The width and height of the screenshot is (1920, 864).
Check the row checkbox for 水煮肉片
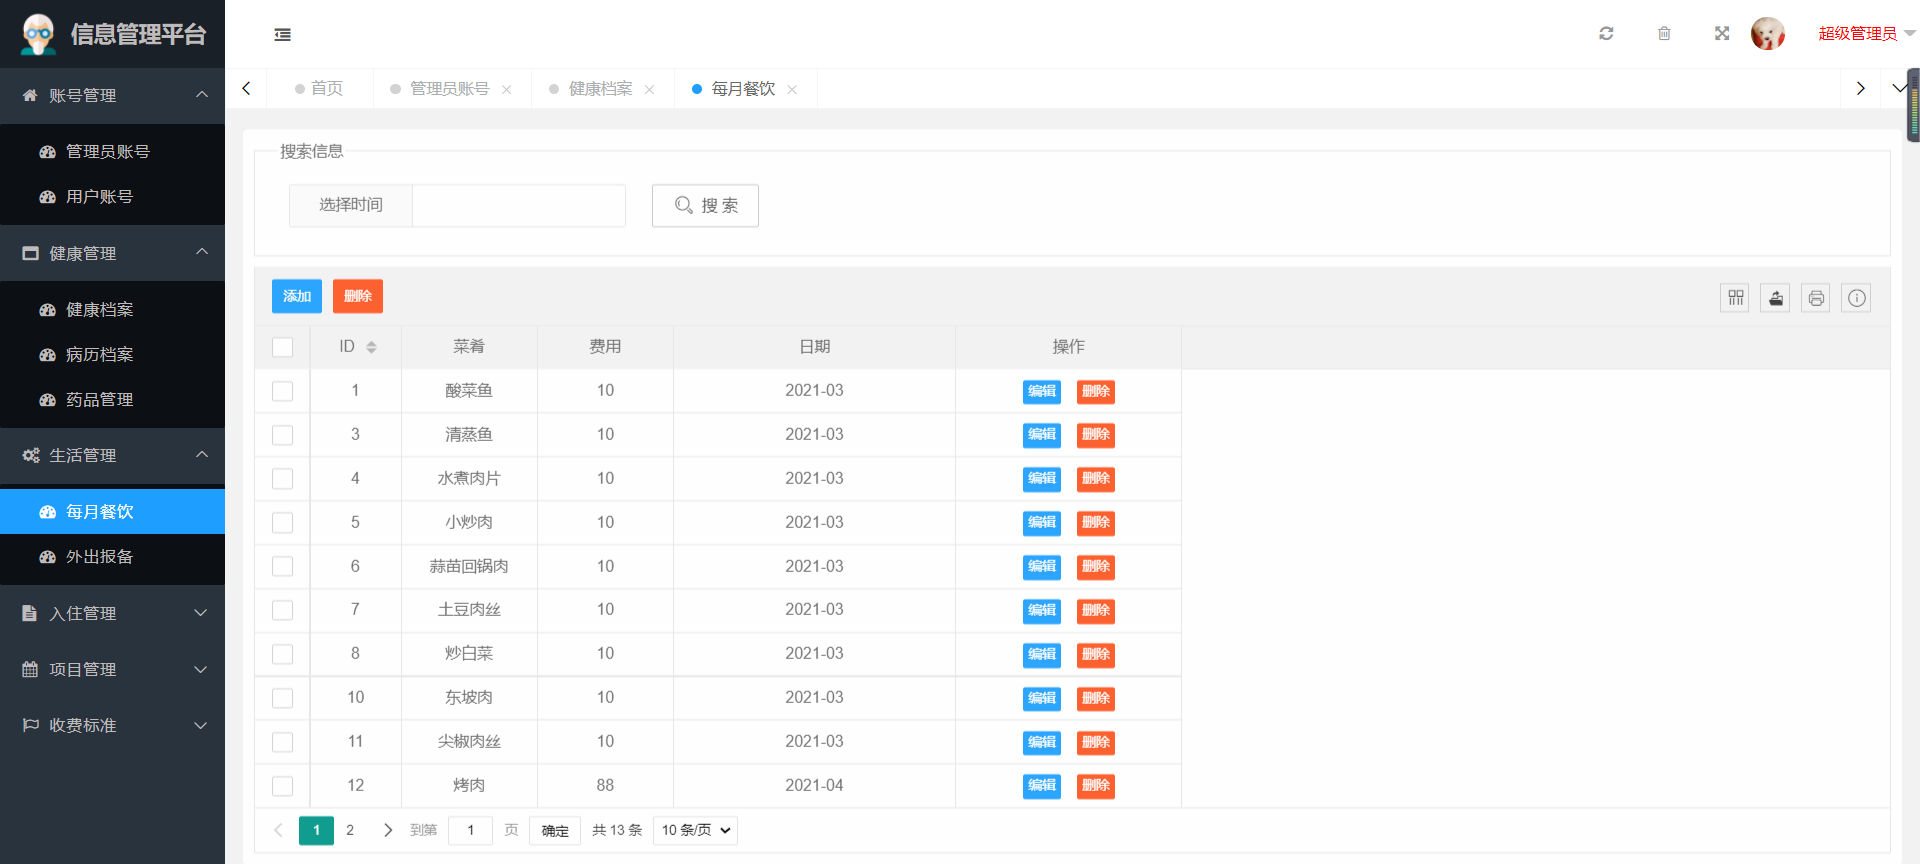coord(283,479)
